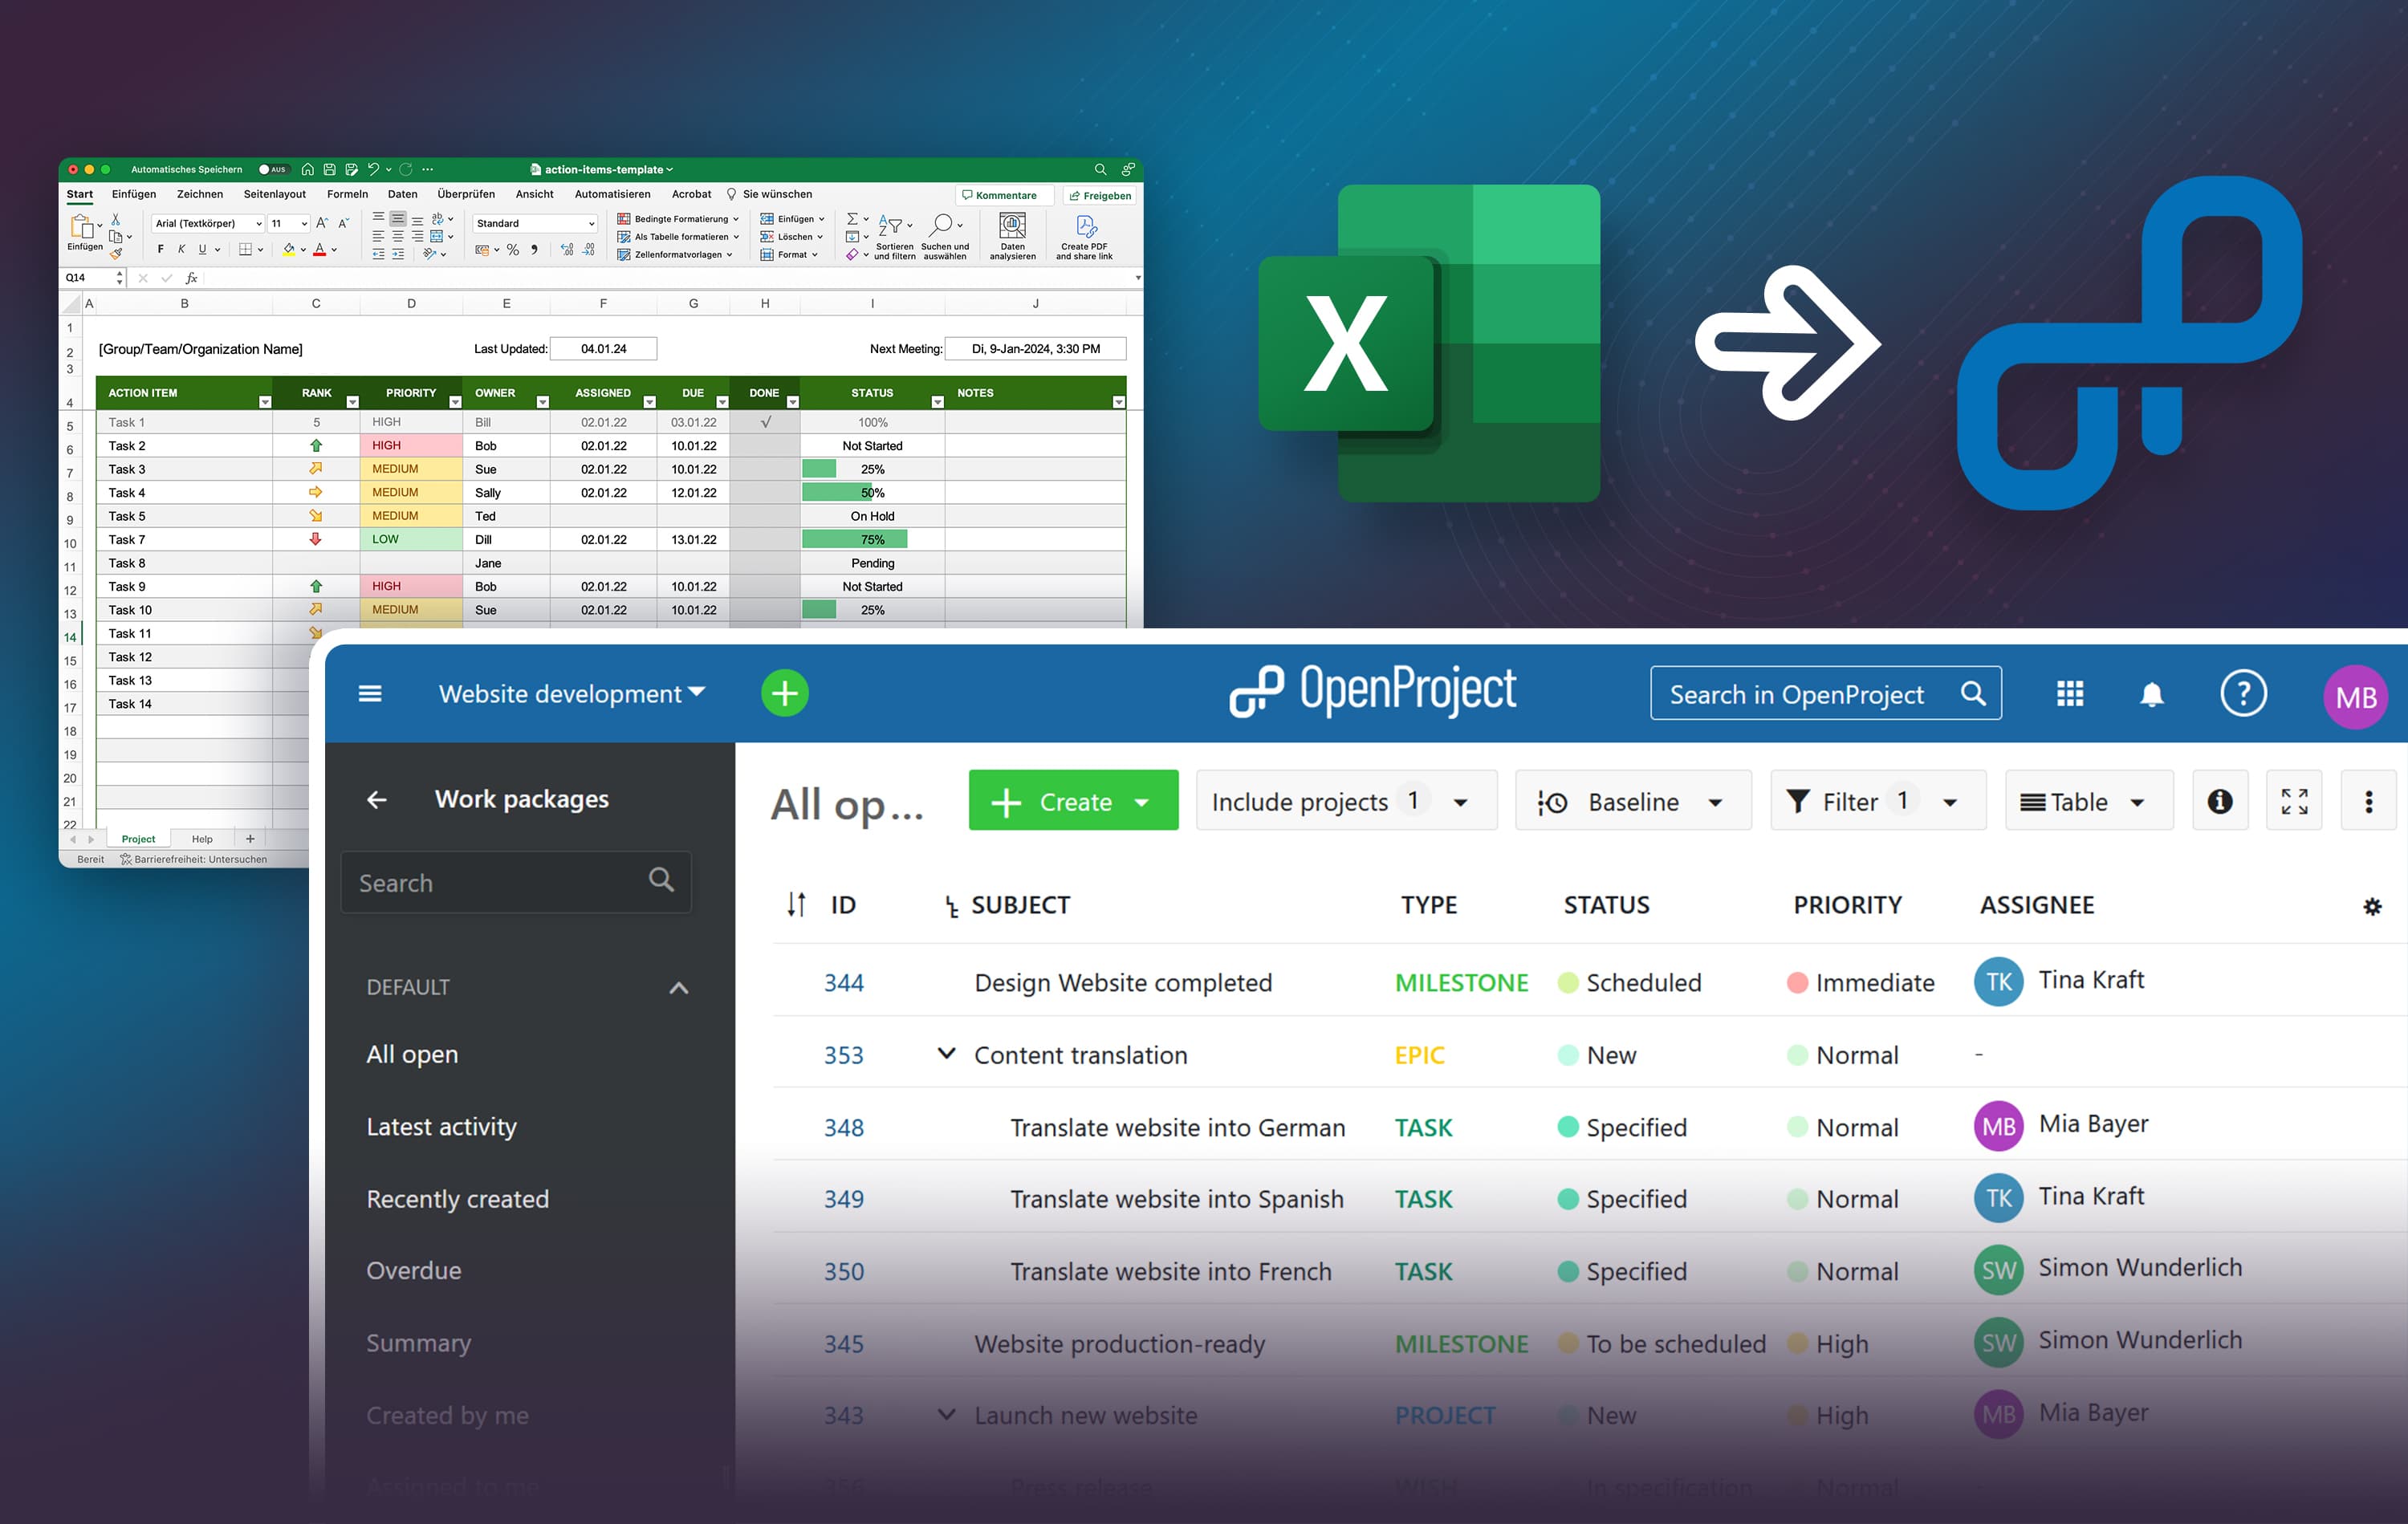
Task: Collapse the DEFAULT sidebar section
Action: [x=678, y=988]
